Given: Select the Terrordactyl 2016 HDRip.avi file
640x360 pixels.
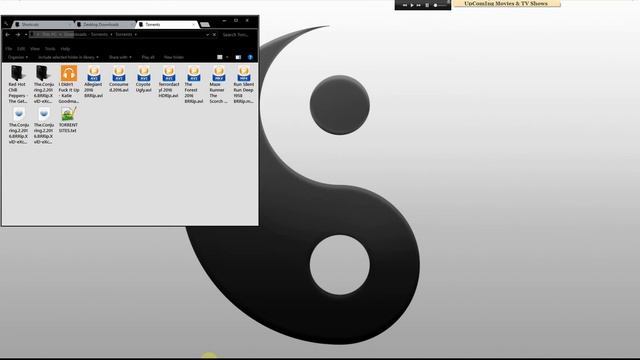Looking at the screenshot, I should (x=169, y=82).
